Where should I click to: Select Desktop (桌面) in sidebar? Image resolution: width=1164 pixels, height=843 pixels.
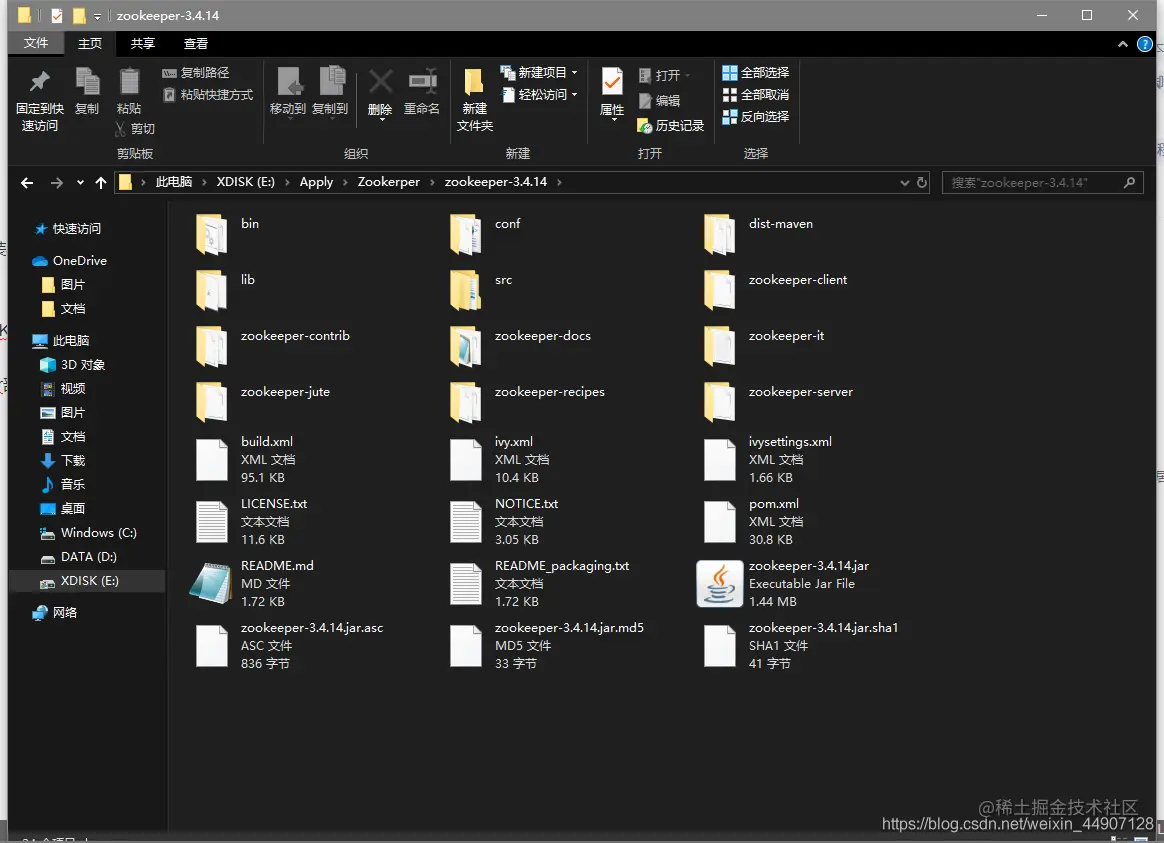pos(63,508)
